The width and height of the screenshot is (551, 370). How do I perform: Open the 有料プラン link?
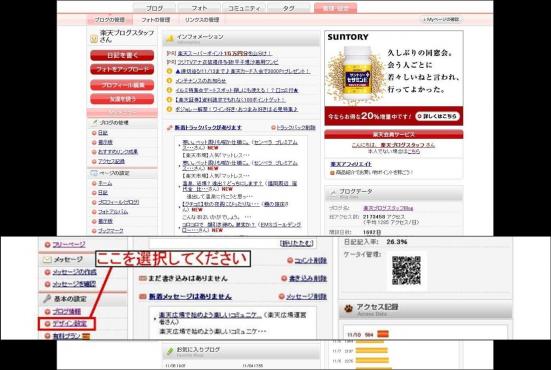tap(67, 336)
